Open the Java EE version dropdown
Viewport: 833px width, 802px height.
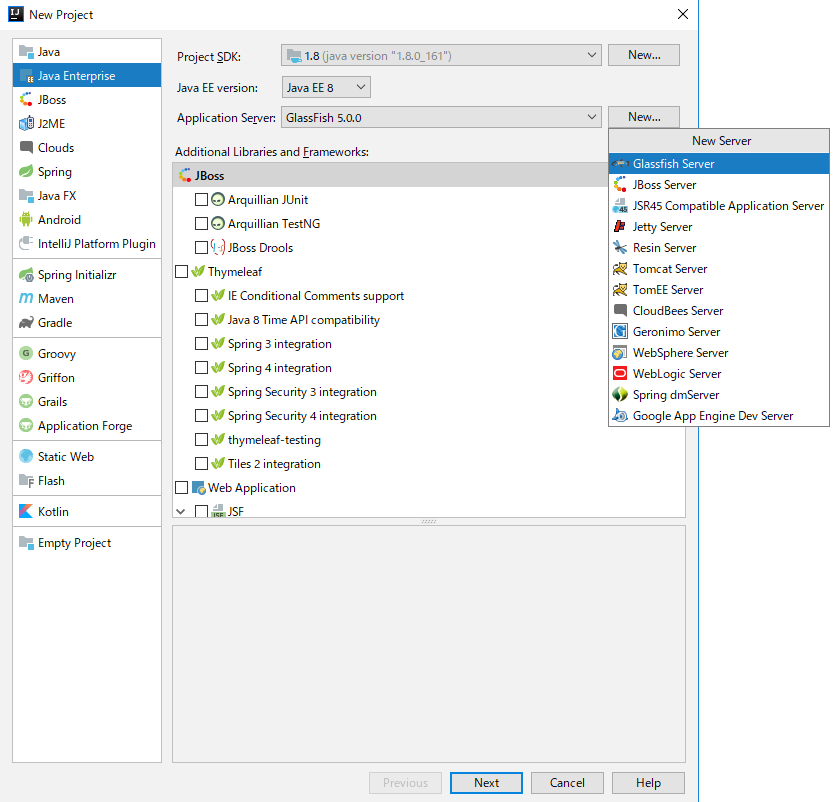[x=326, y=87]
